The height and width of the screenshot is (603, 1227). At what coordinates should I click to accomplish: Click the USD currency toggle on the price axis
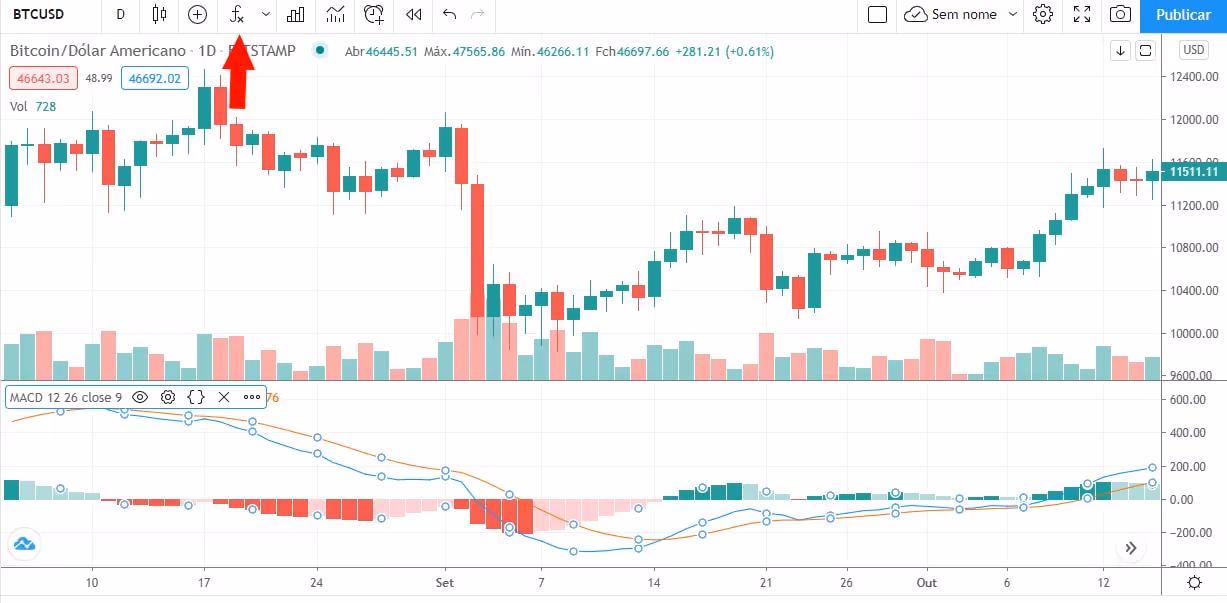pyautogui.click(x=1192, y=49)
